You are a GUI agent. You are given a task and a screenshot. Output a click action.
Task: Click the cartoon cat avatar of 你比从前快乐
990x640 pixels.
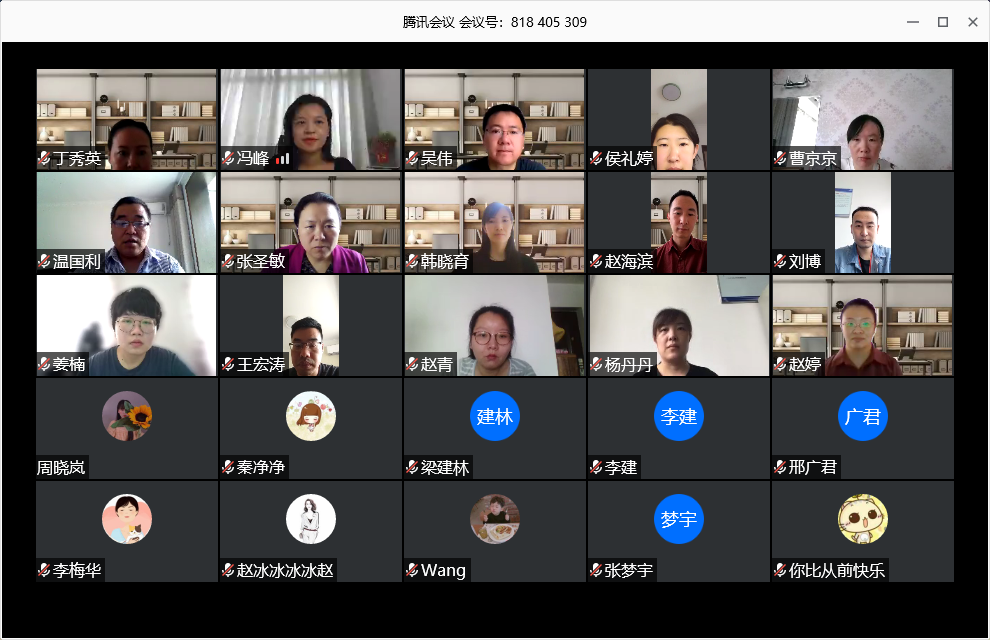click(x=862, y=519)
